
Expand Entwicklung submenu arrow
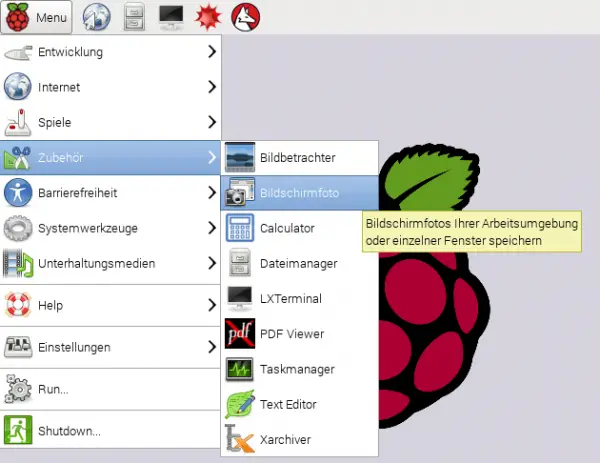tap(212, 52)
